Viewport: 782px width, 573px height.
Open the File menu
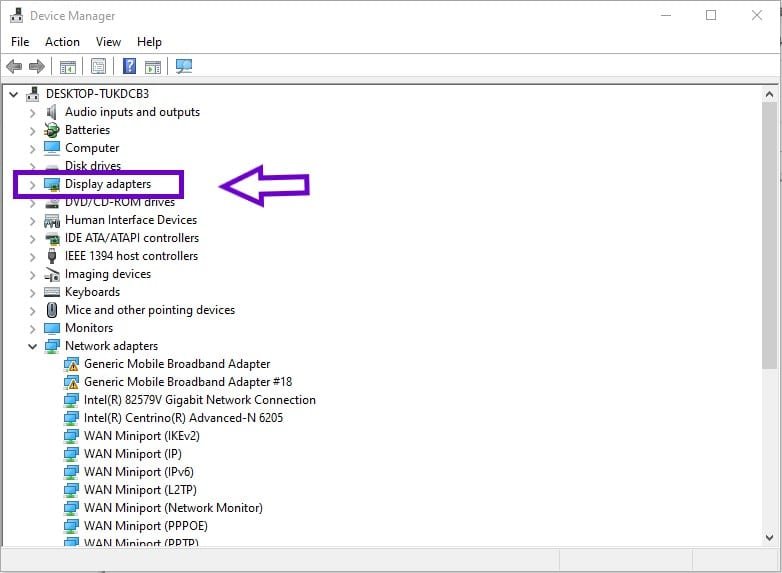20,42
